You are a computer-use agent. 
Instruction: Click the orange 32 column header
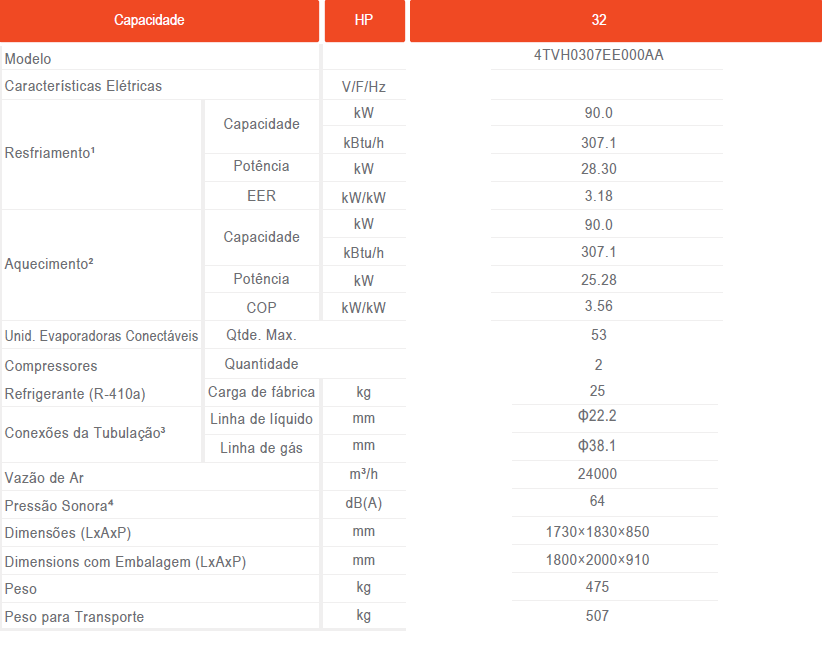(x=599, y=20)
